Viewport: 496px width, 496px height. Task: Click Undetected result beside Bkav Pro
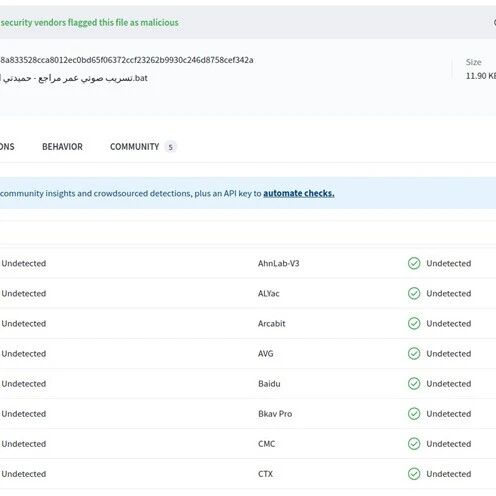point(449,414)
